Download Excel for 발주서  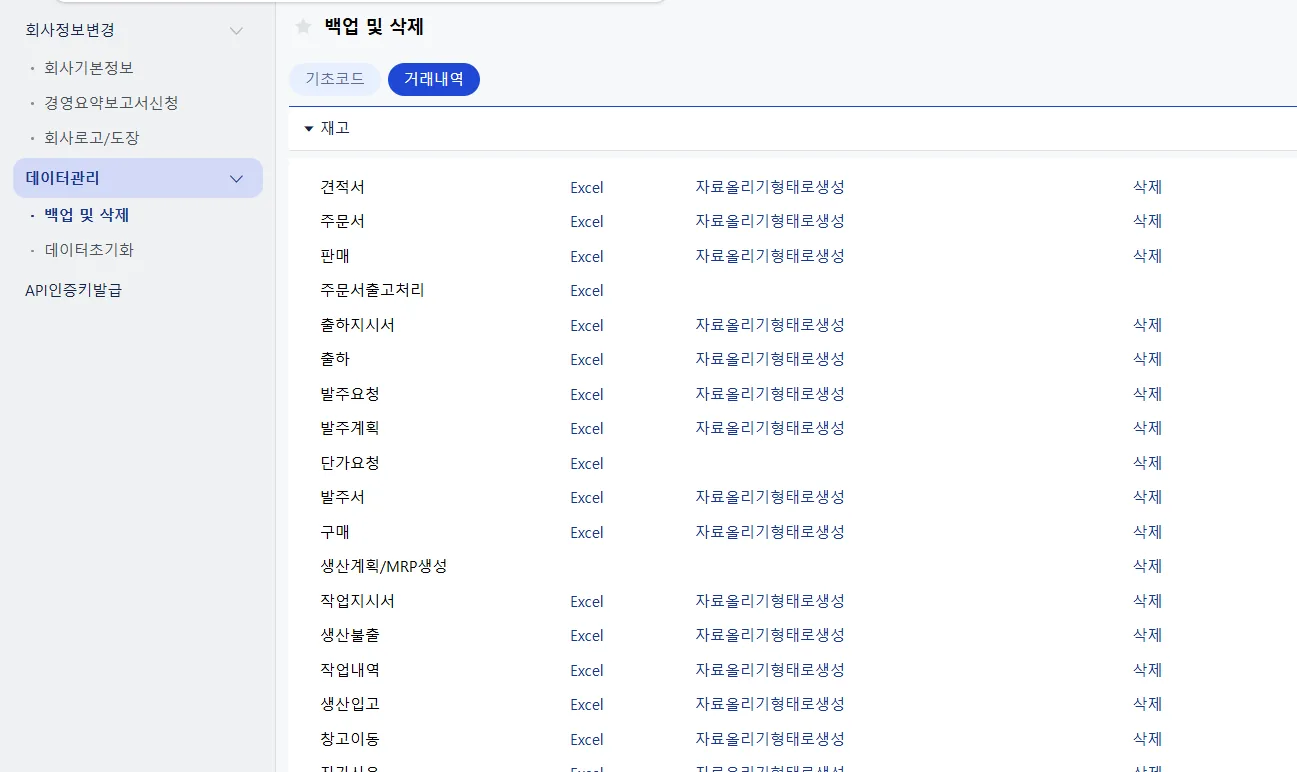click(587, 497)
